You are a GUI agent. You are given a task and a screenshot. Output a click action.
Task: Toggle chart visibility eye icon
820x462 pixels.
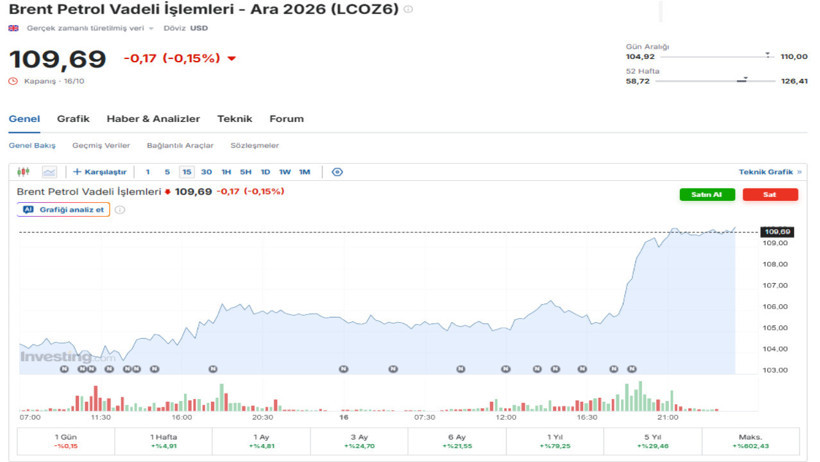coord(337,172)
